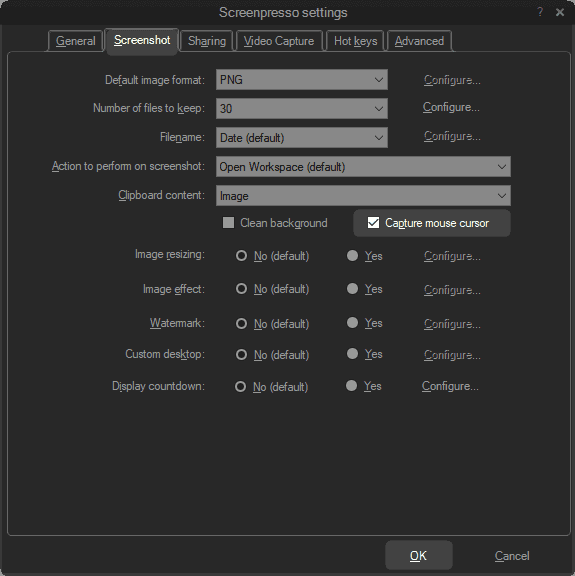Open the Video Capture tab
575x576 pixels.
click(279, 41)
